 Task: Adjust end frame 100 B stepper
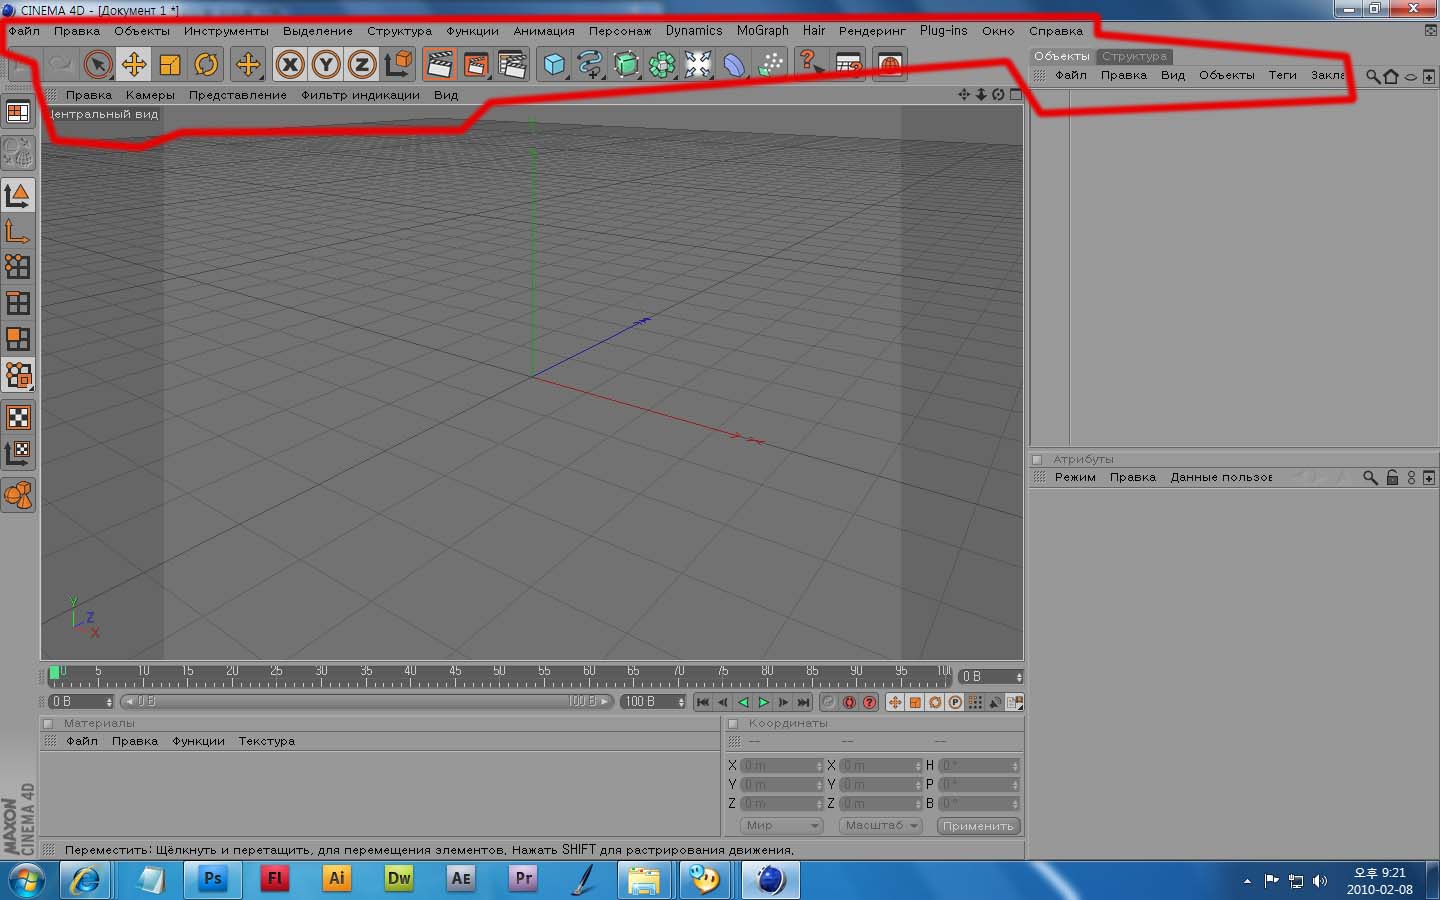coord(681,702)
